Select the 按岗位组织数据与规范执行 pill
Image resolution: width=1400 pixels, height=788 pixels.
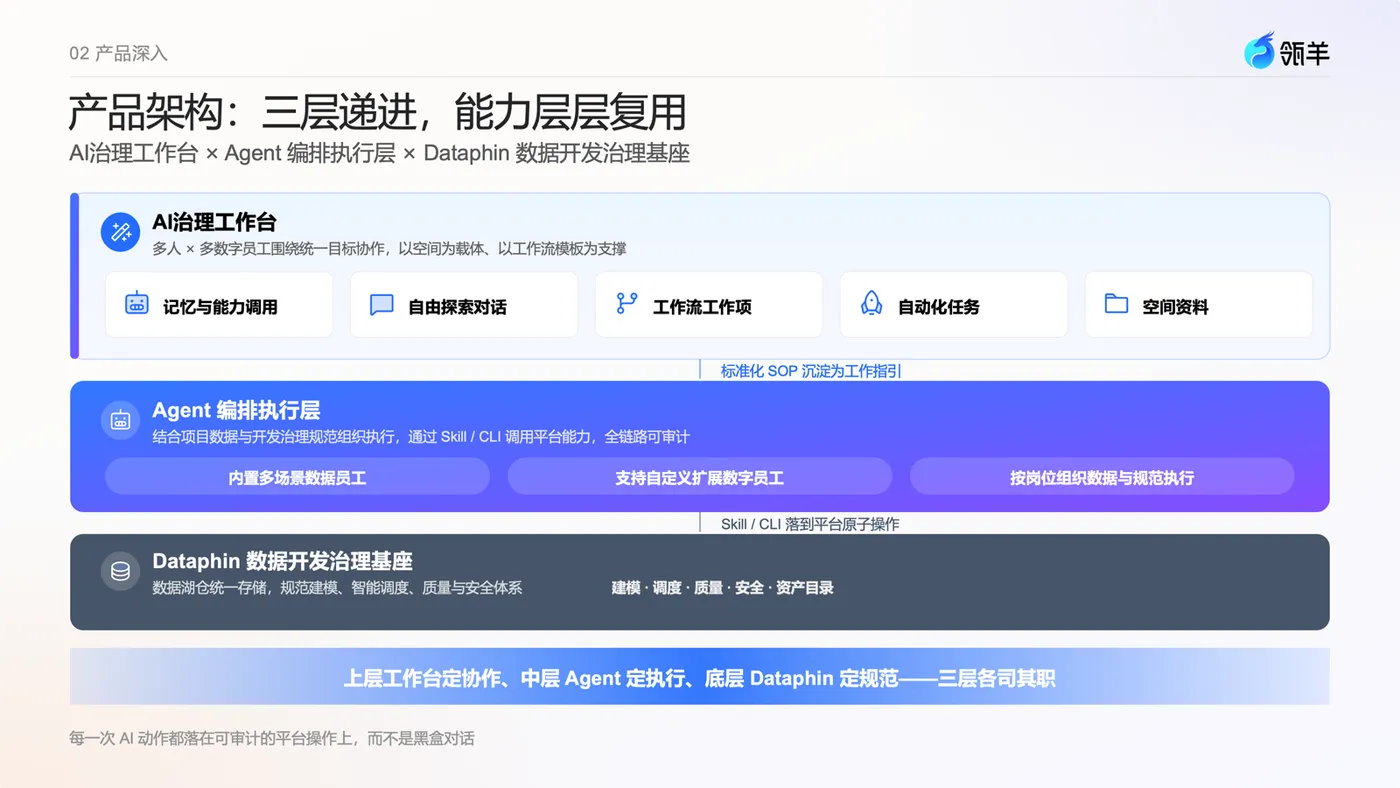pos(1102,477)
